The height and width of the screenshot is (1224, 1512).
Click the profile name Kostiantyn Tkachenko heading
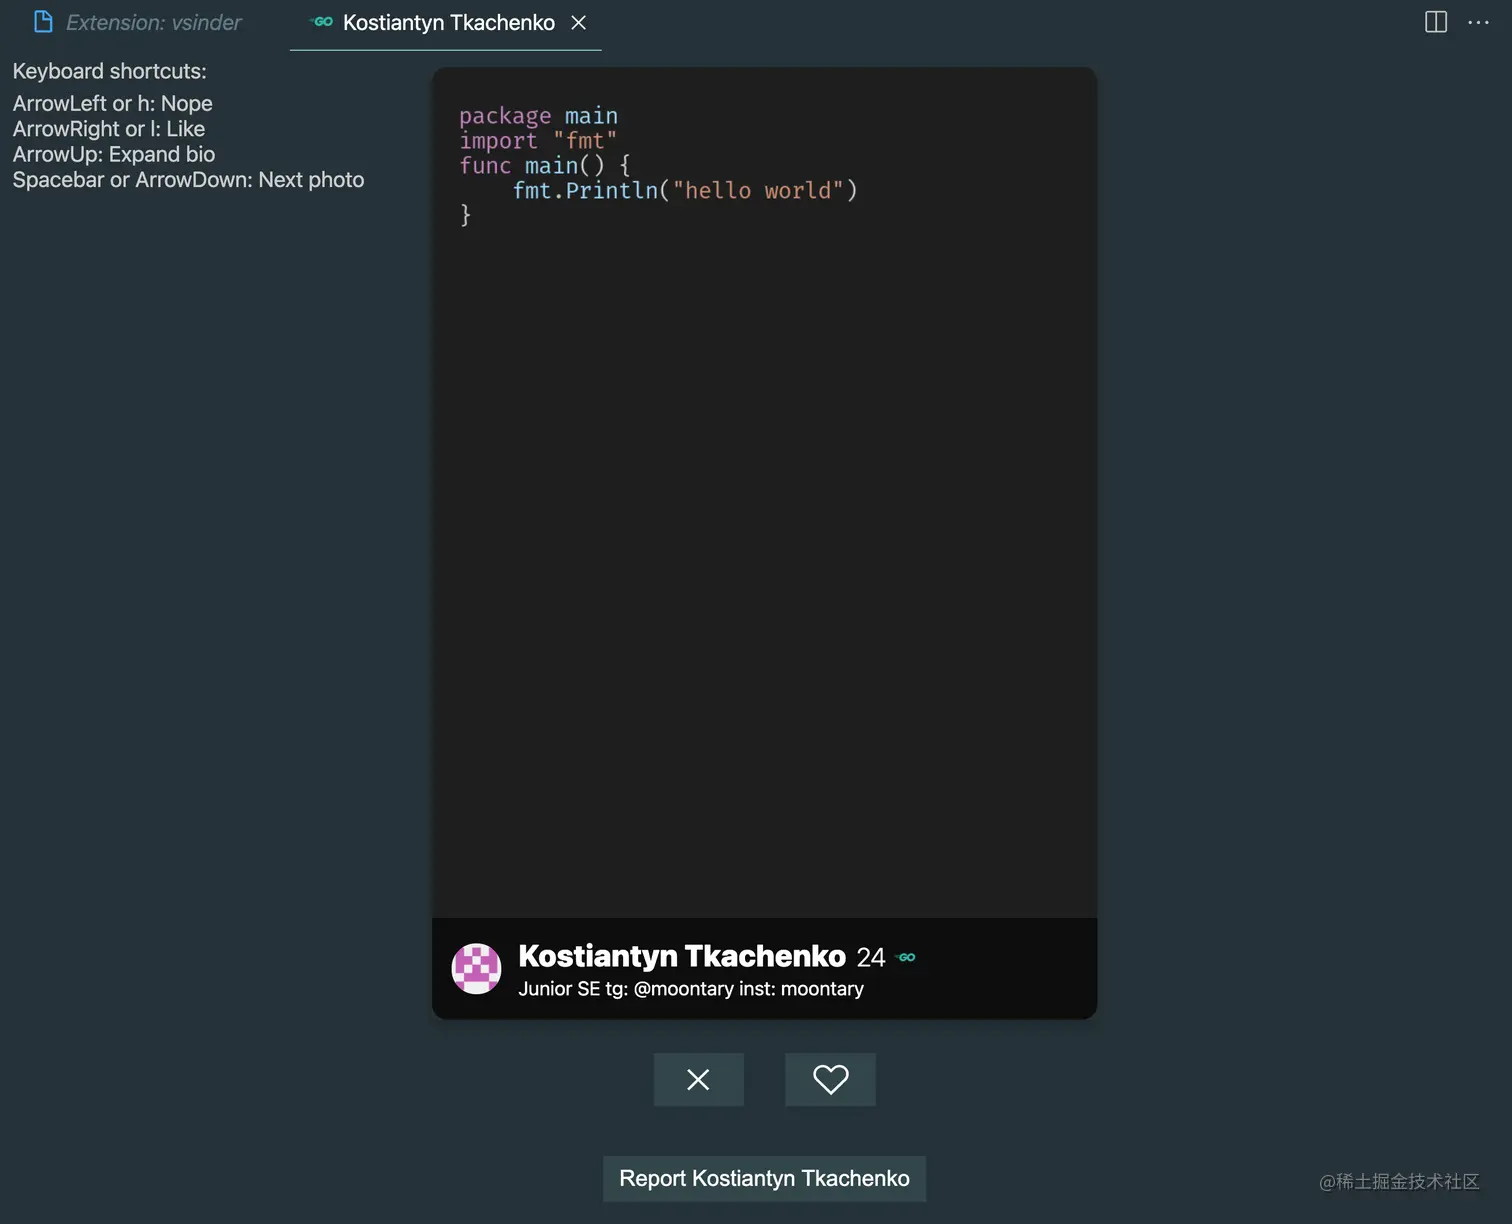pos(682,956)
